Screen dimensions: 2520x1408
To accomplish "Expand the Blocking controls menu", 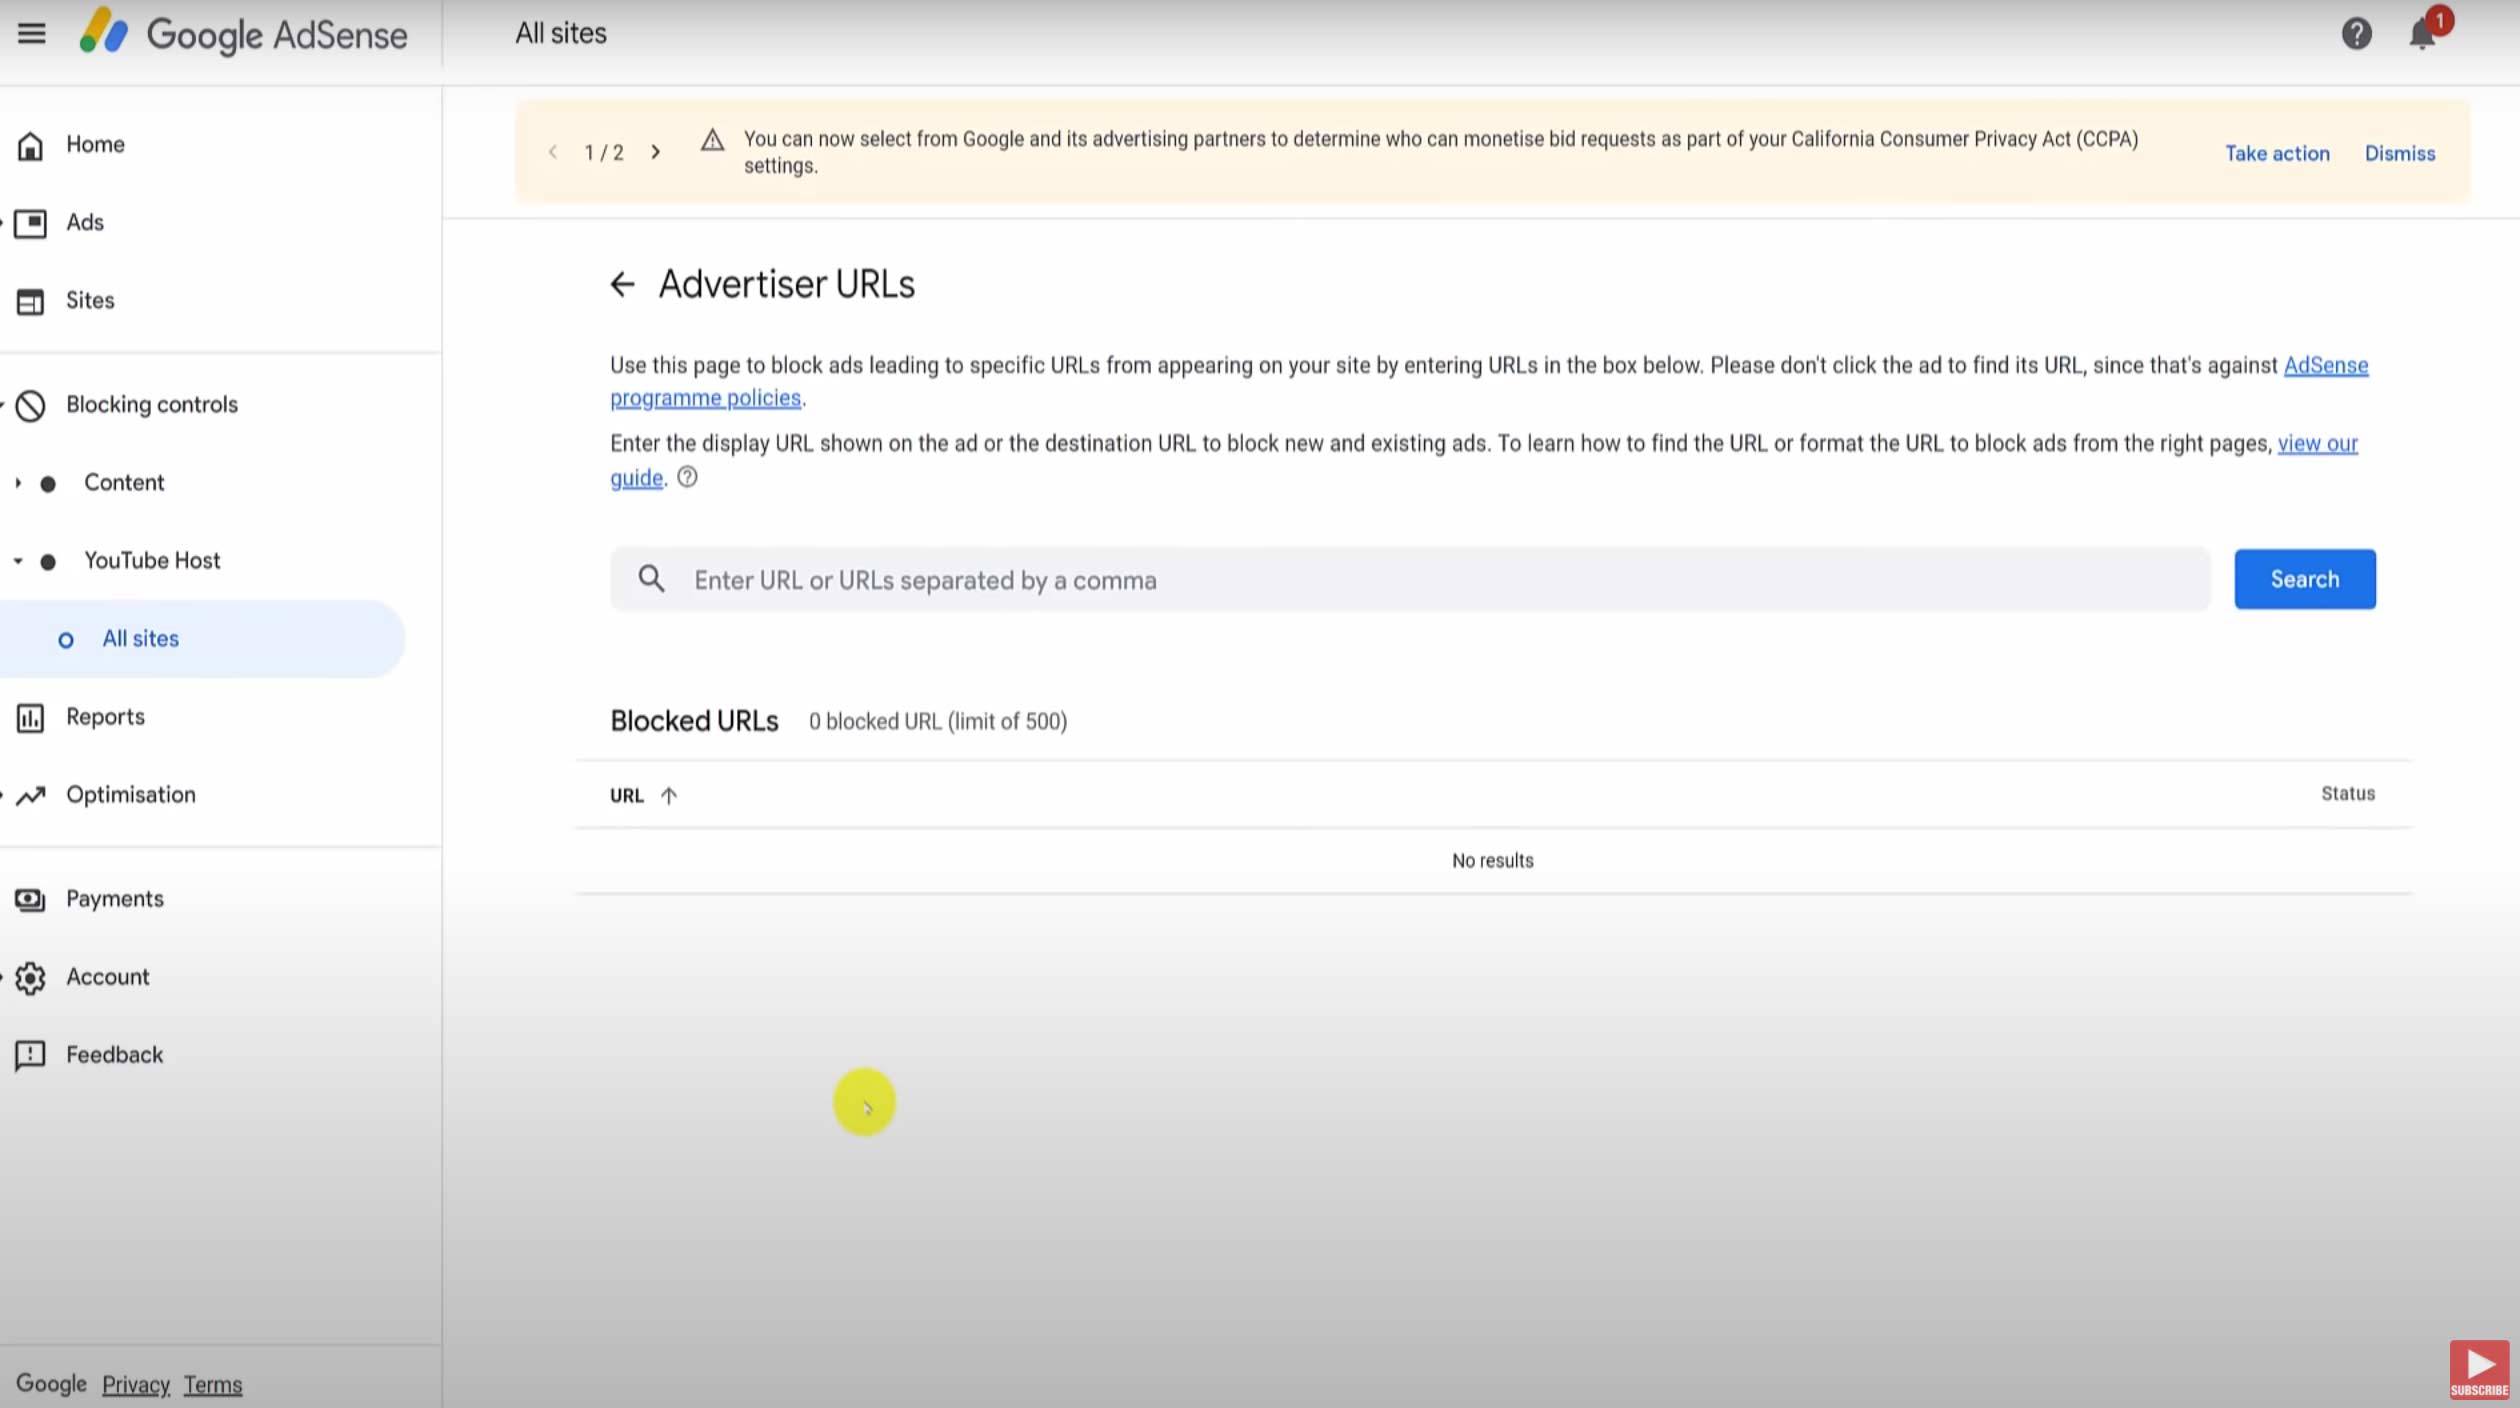I will pyautogui.click(x=151, y=405).
